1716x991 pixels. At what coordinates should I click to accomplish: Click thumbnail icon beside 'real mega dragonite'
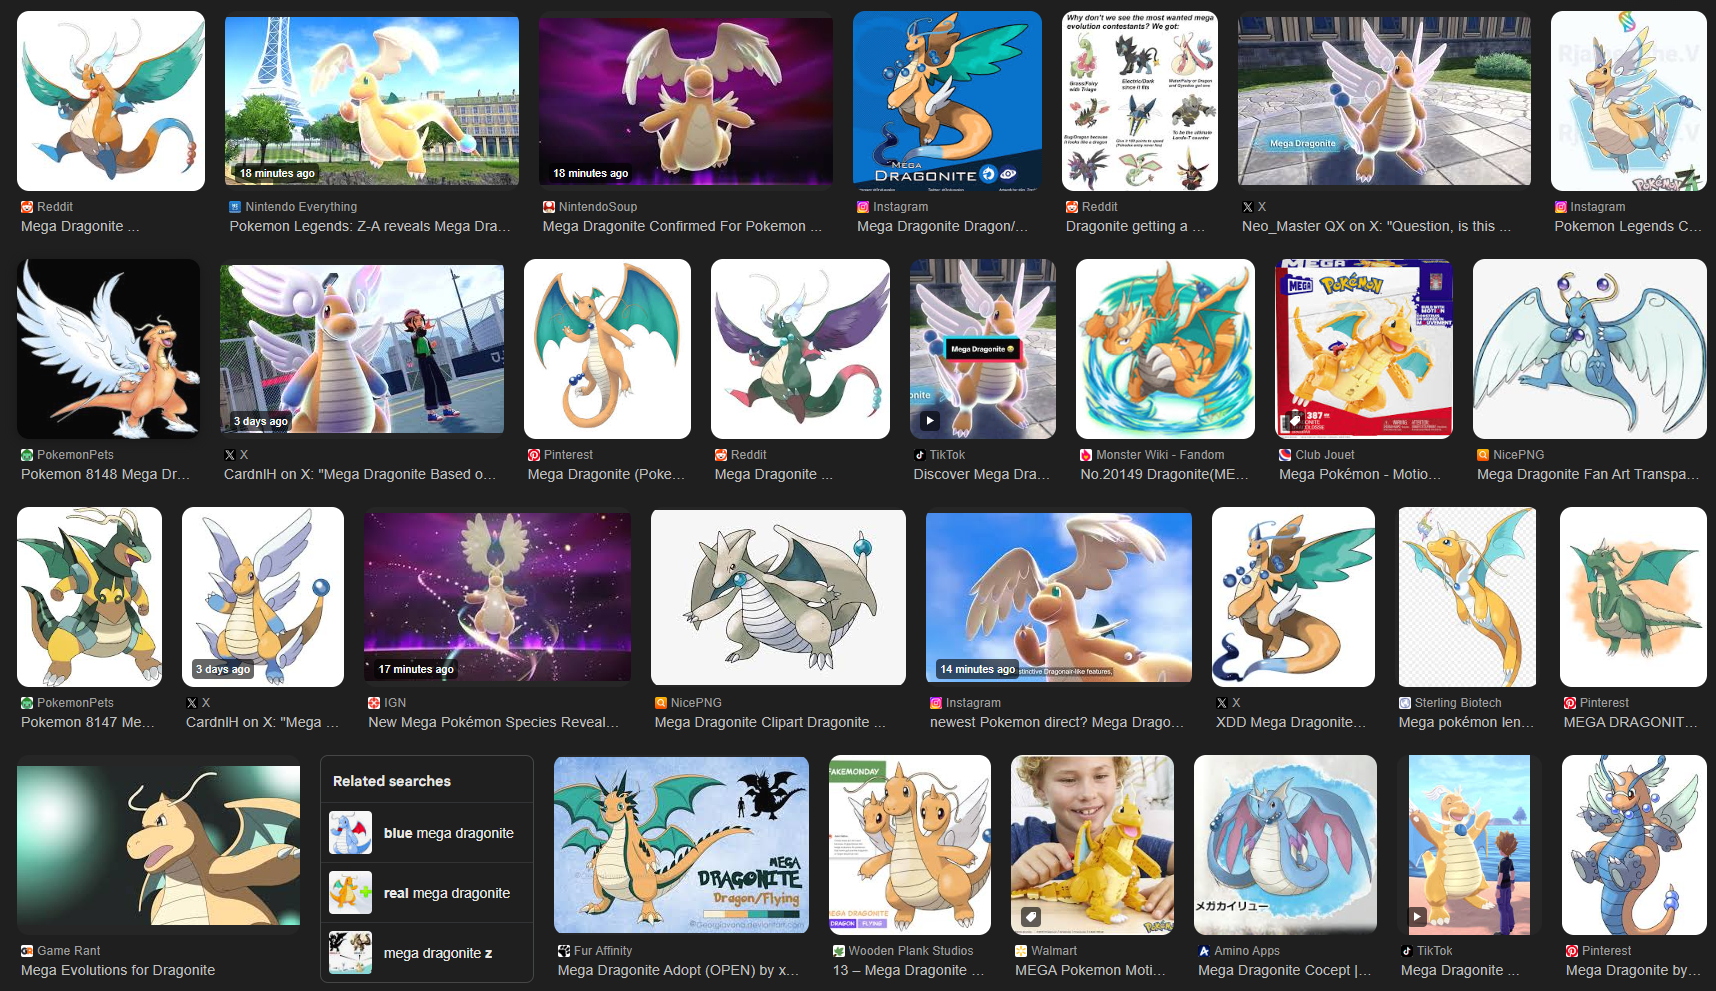tap(351, 893)
